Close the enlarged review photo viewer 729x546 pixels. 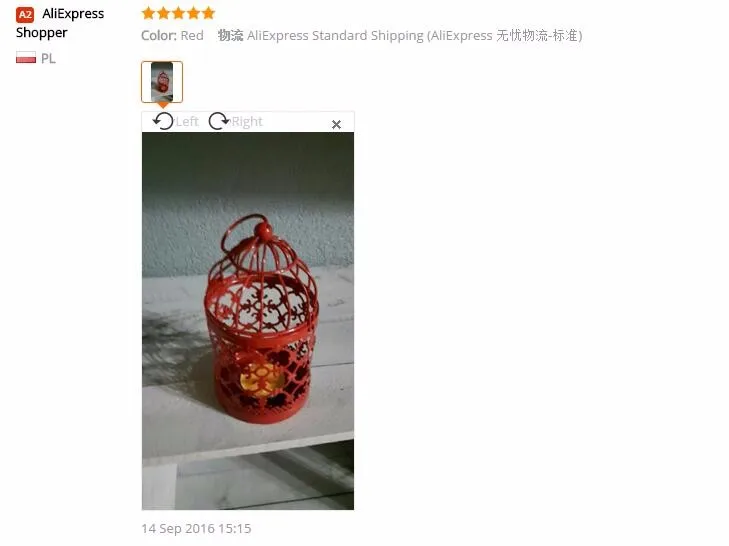336,124
